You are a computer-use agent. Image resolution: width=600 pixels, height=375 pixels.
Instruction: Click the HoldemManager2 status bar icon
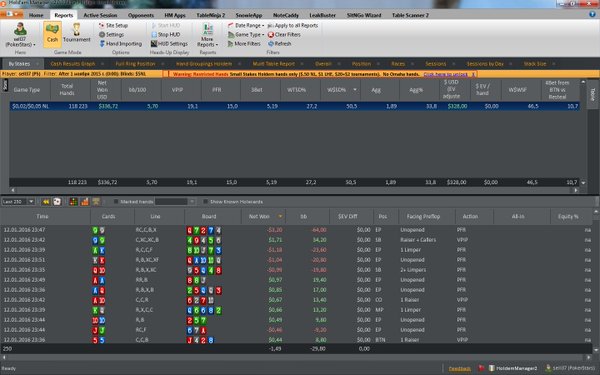tap(491, 368)
